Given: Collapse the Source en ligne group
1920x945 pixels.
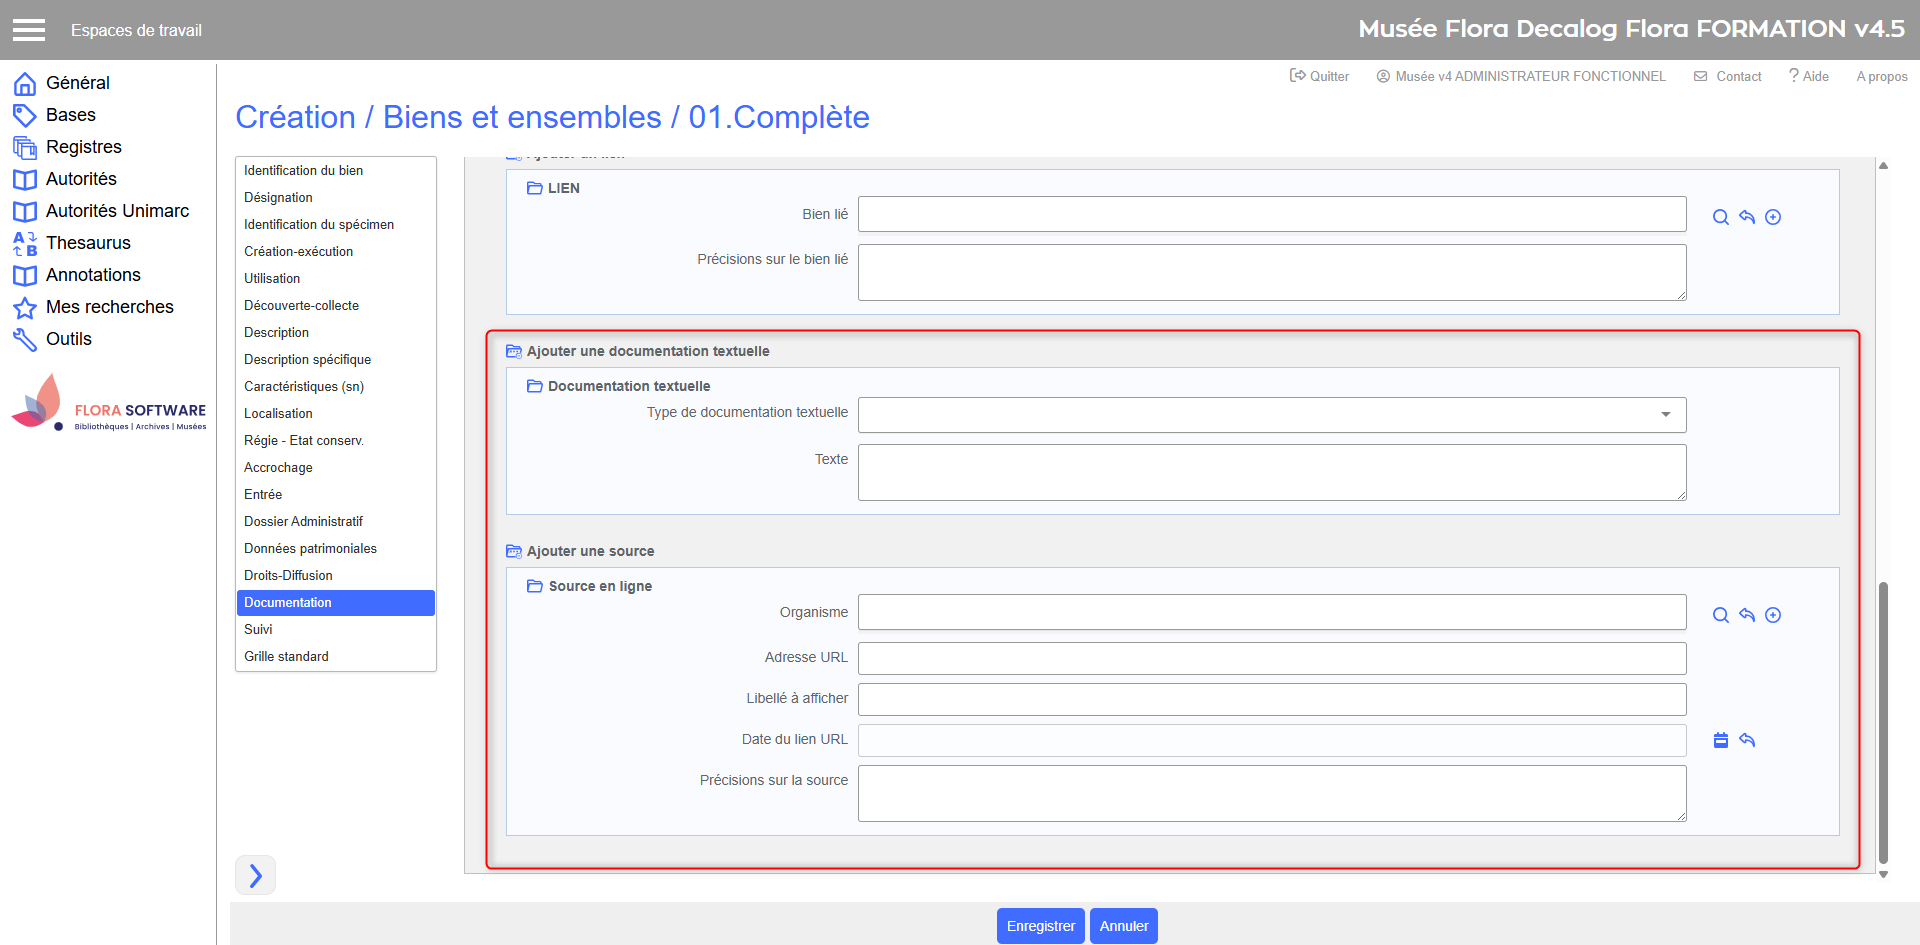Looking at the screenshot, I should point(535,586).
